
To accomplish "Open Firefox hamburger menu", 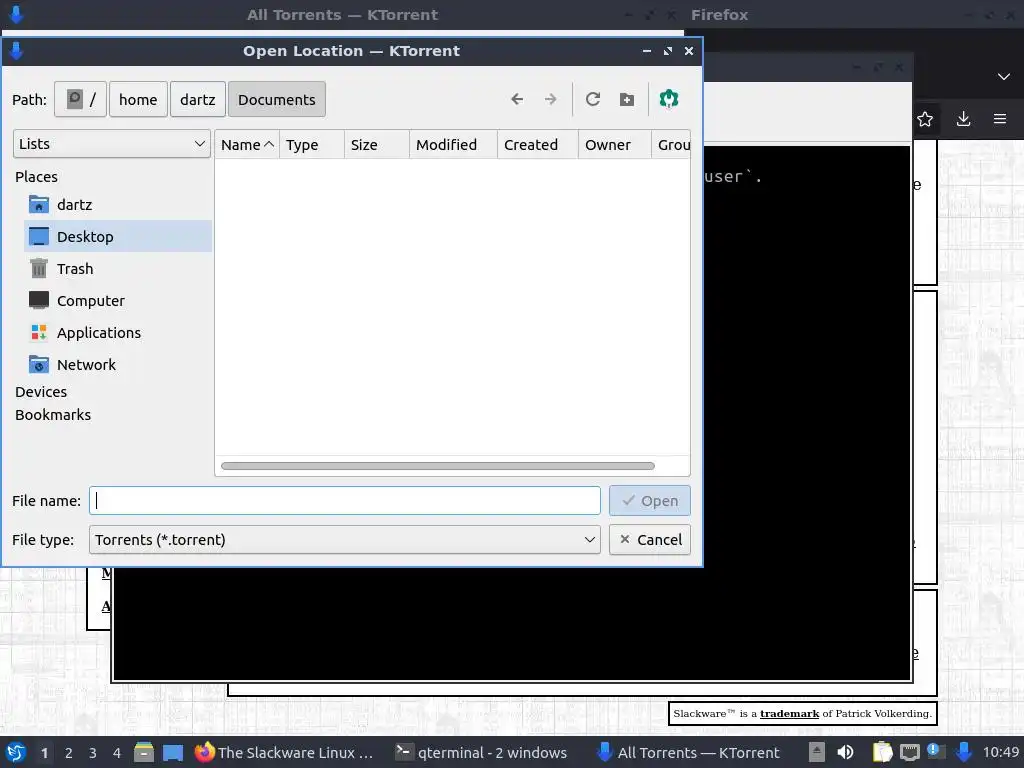I will (1000, 119).
